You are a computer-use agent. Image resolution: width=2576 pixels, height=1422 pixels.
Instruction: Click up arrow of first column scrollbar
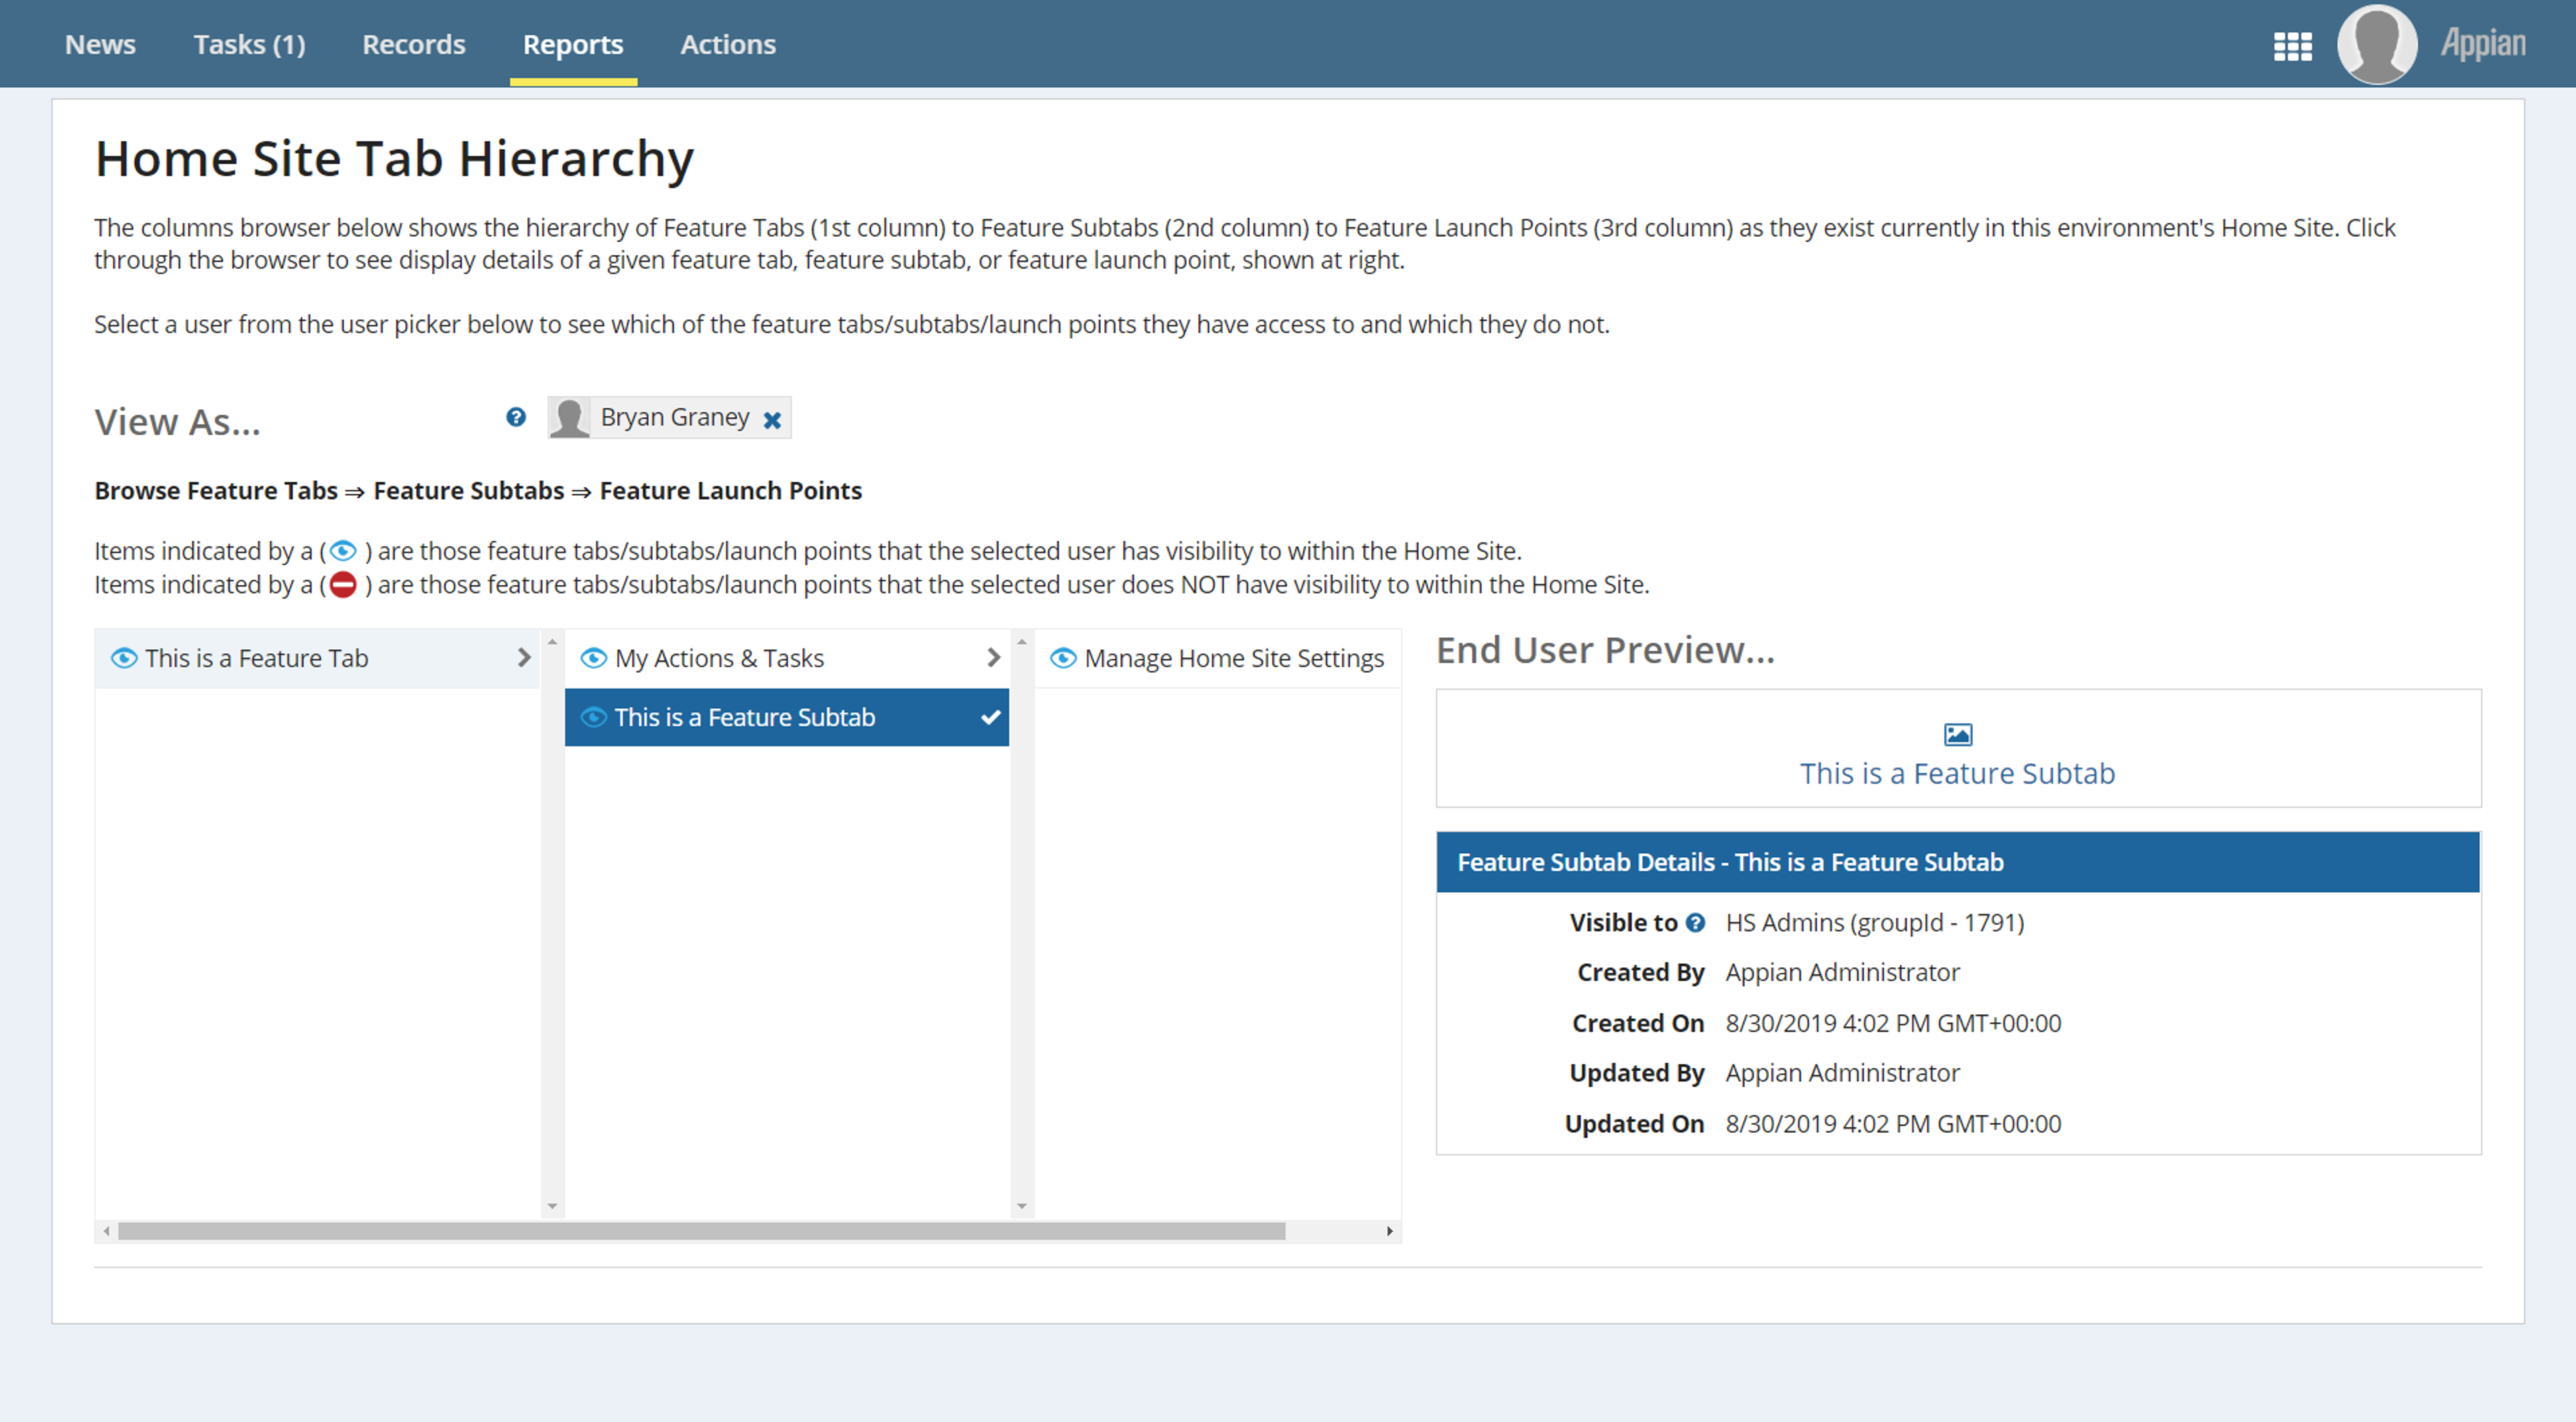[552, 641]
